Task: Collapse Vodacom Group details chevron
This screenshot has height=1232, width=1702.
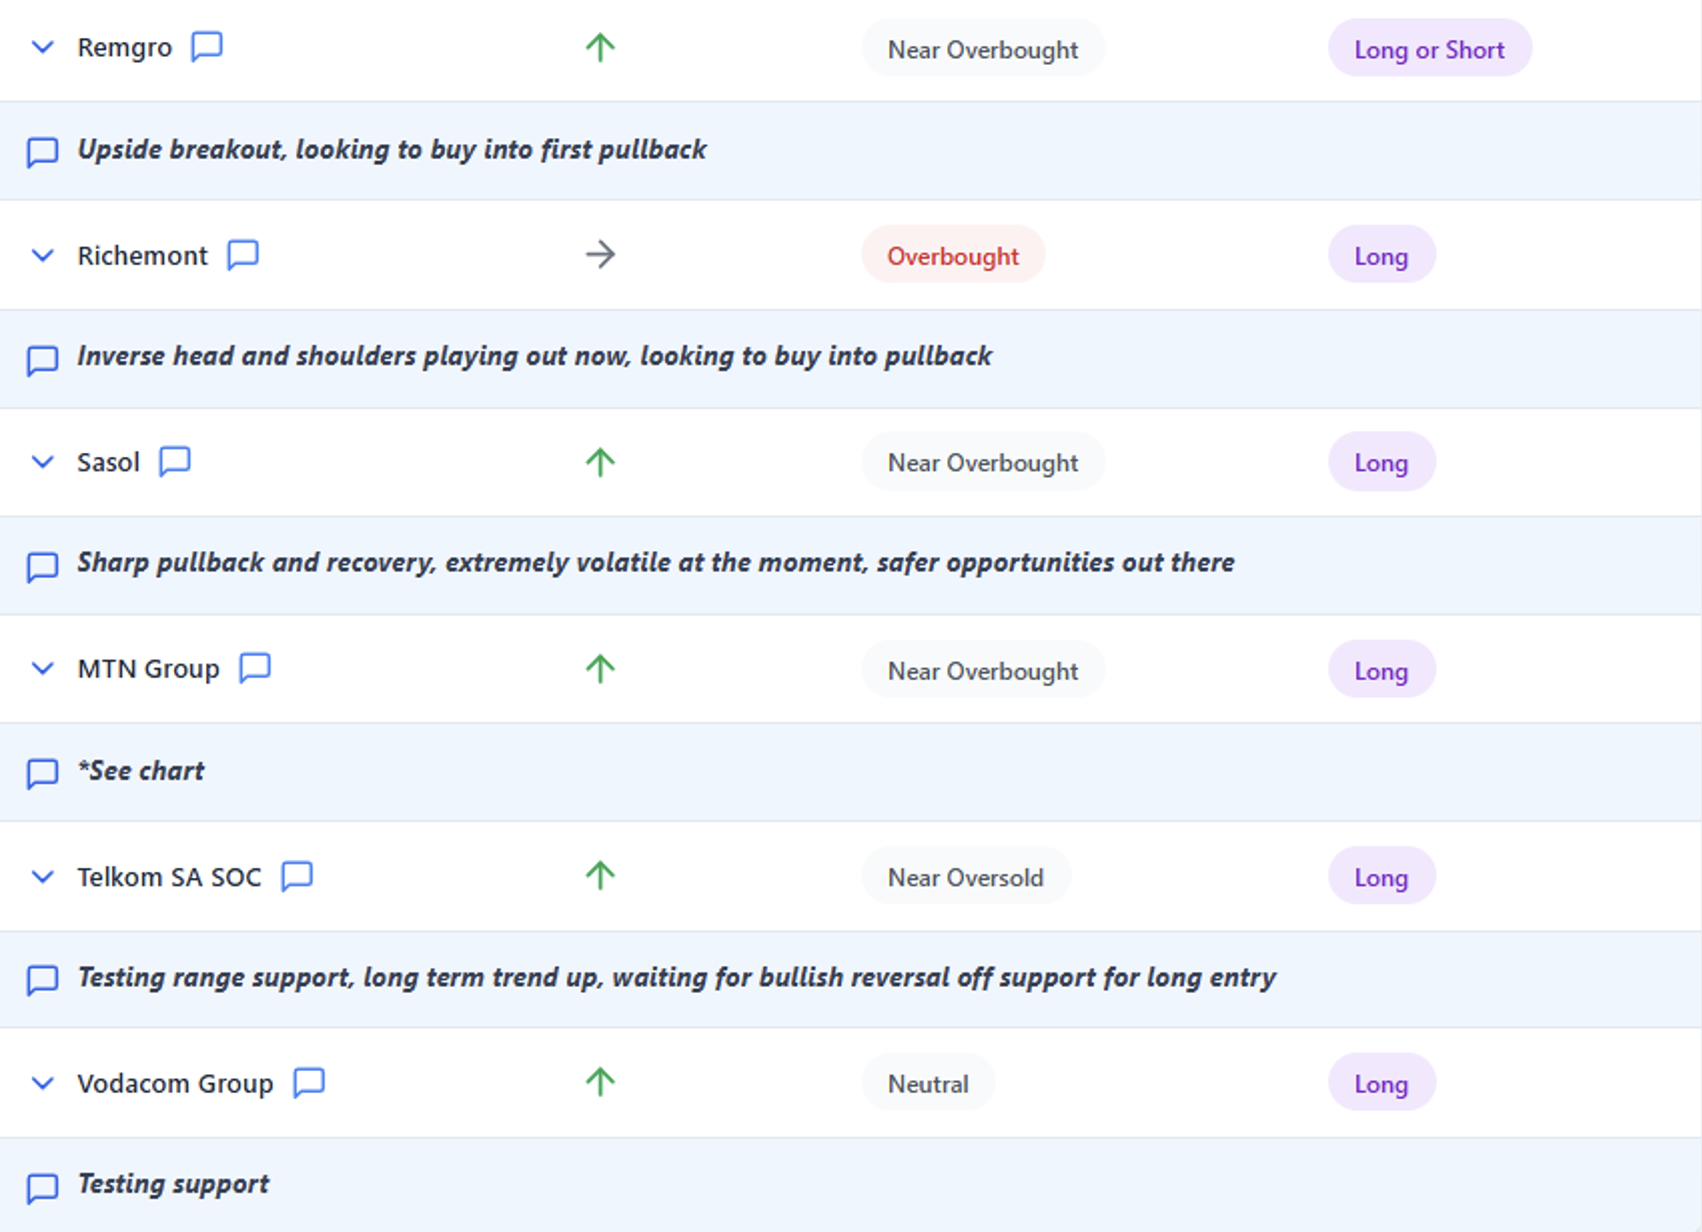Action: [42, 1083]
